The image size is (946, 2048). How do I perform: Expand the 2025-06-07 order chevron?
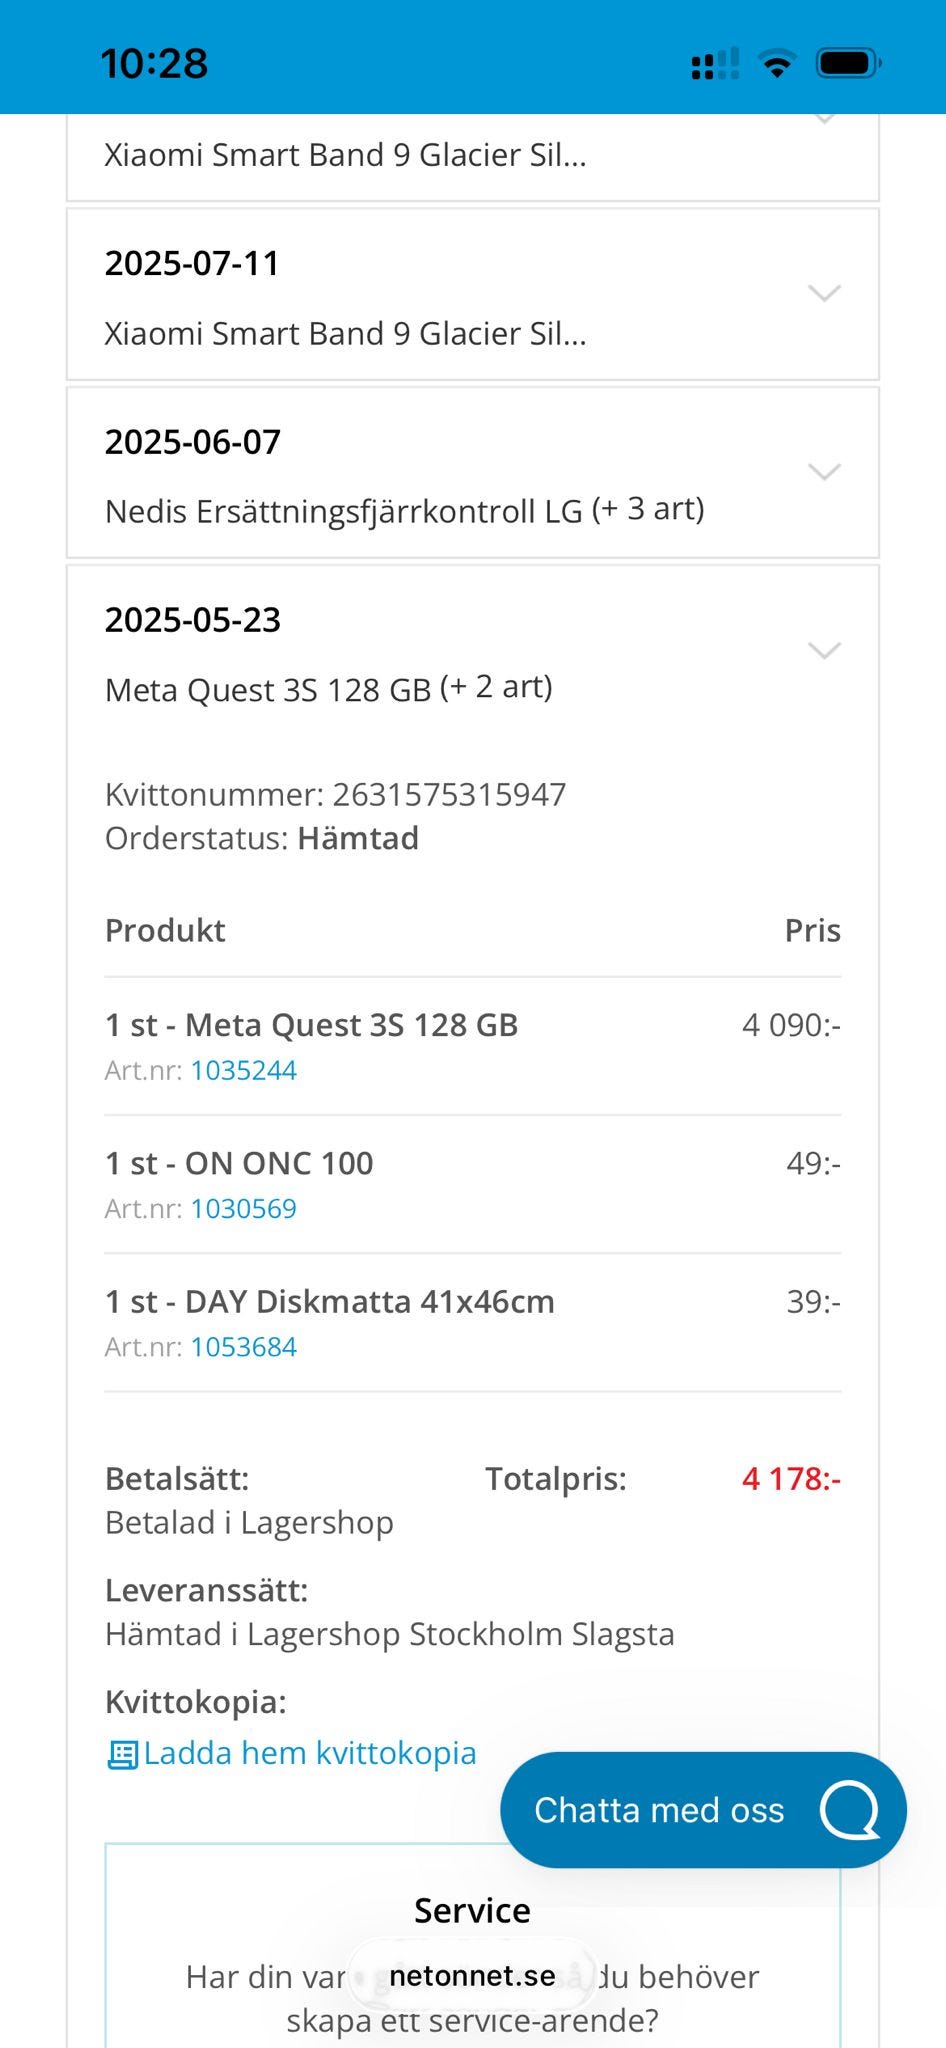pos(824,472)
